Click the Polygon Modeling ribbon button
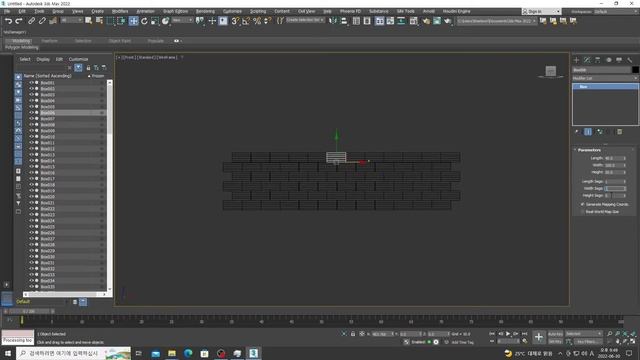Viewport: 640px width, 360px height. 22,47
